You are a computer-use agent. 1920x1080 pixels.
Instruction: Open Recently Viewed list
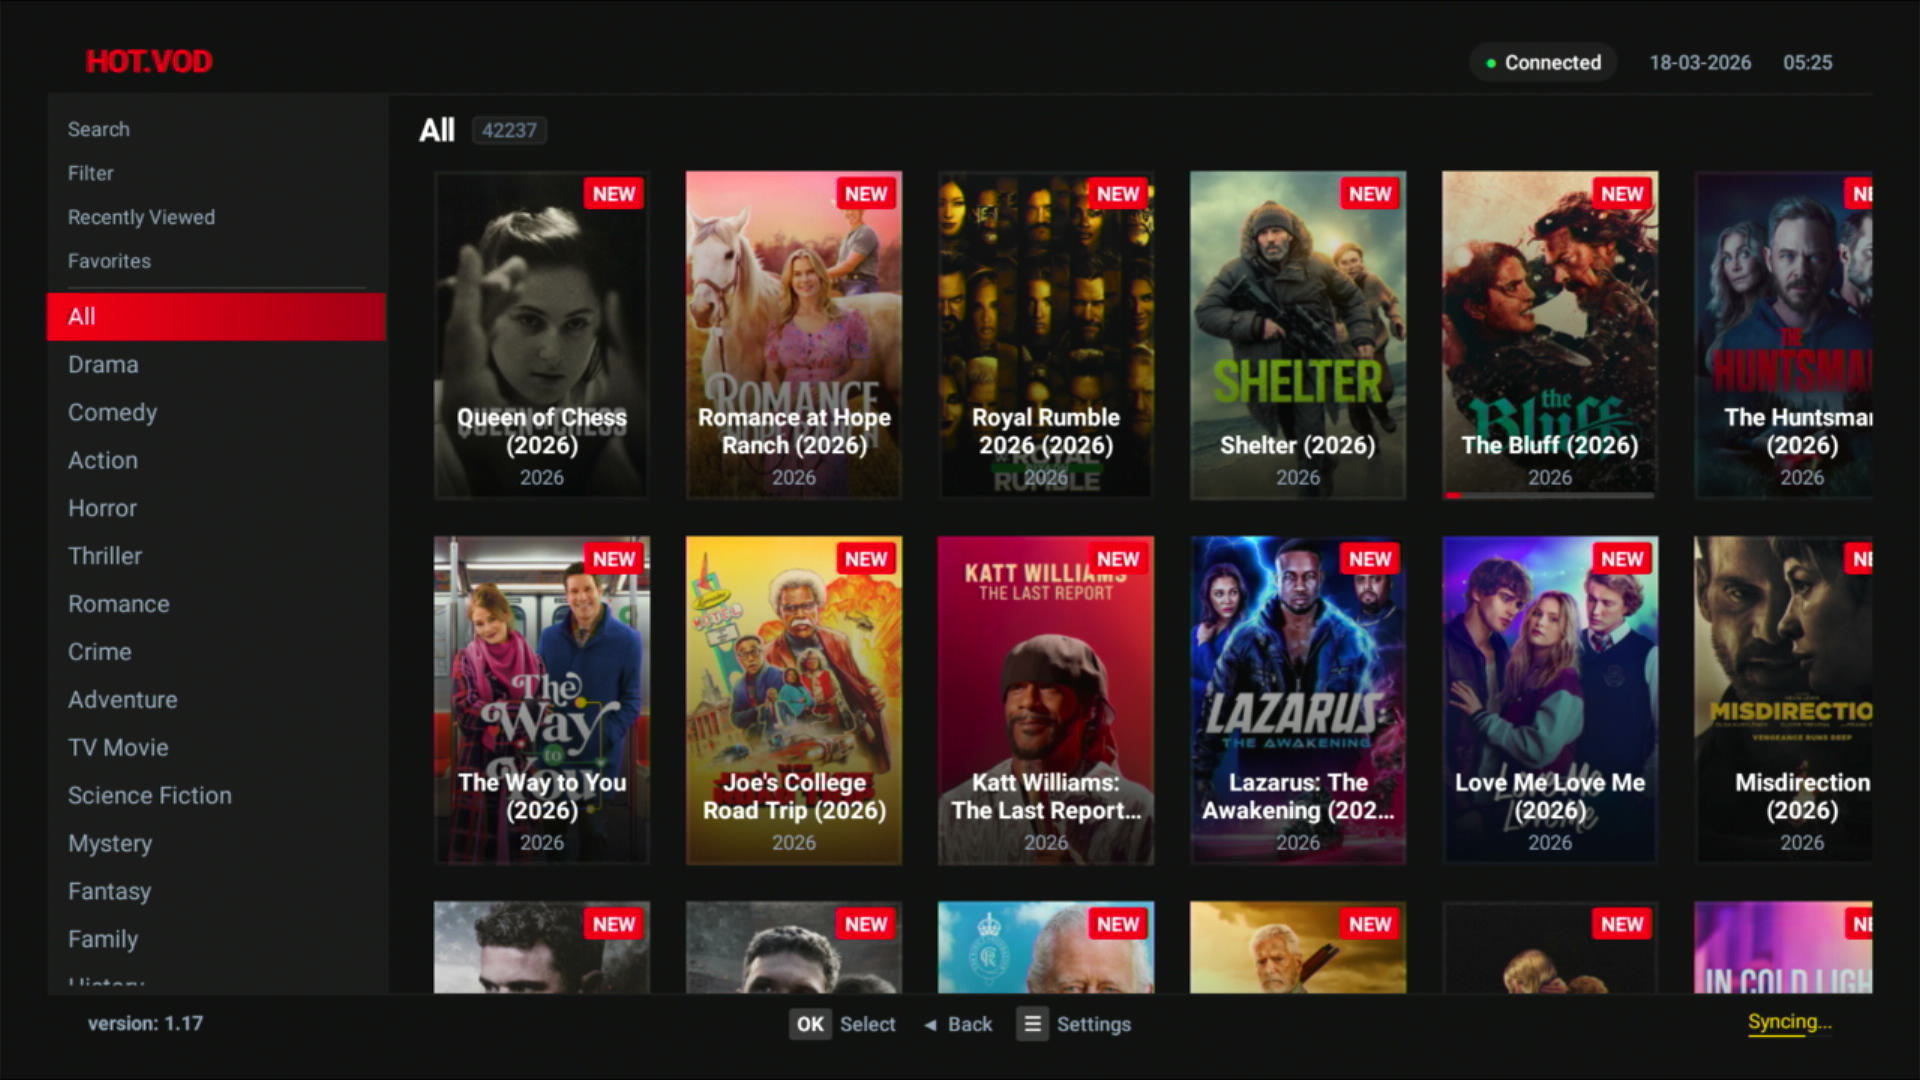coord(141,217)
